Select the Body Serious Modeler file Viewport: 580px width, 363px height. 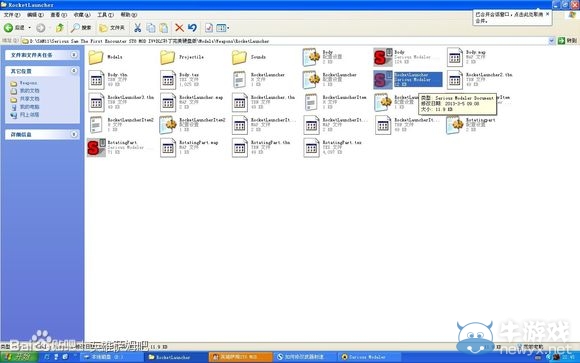407,57
